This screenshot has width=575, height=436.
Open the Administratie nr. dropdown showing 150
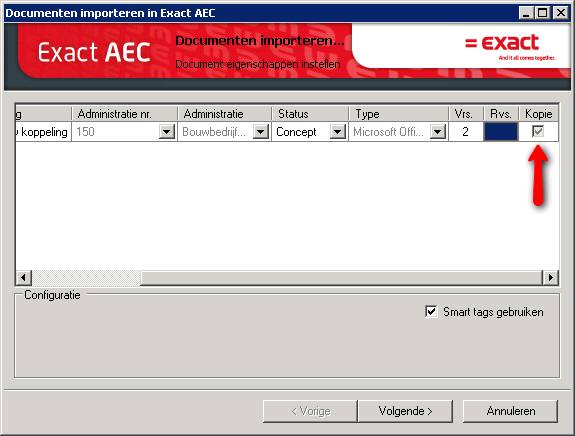point(166,132)
